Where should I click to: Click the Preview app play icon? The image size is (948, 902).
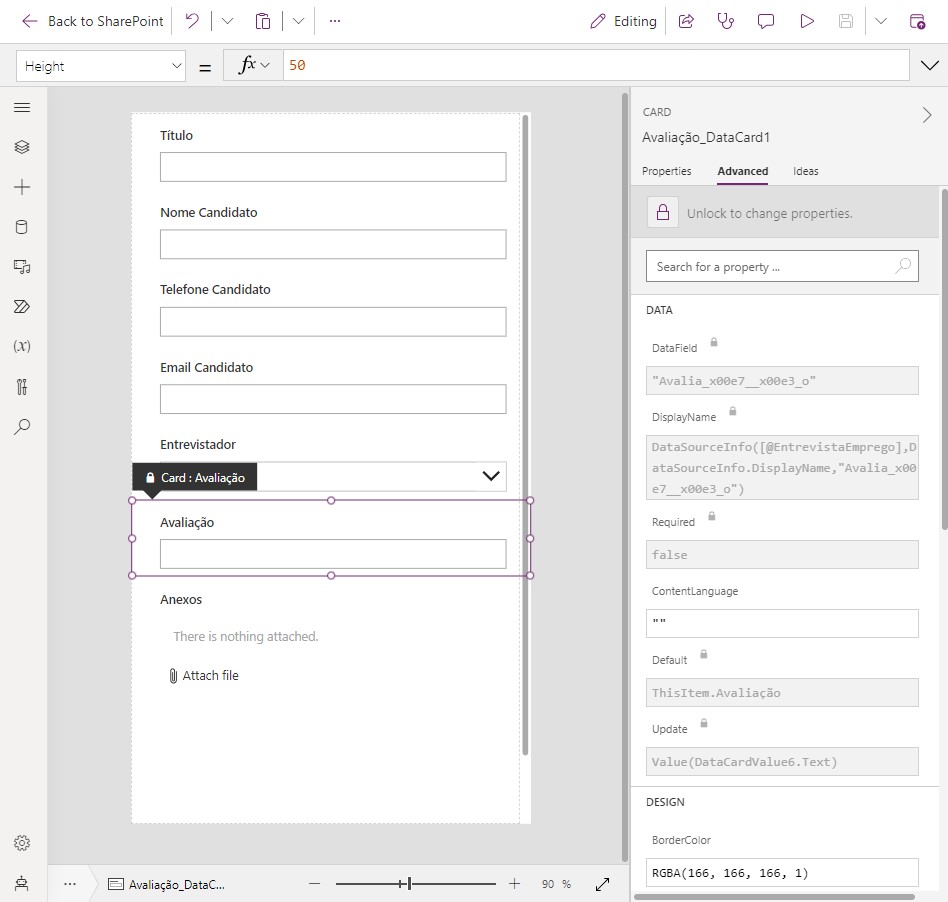(807, 21)
